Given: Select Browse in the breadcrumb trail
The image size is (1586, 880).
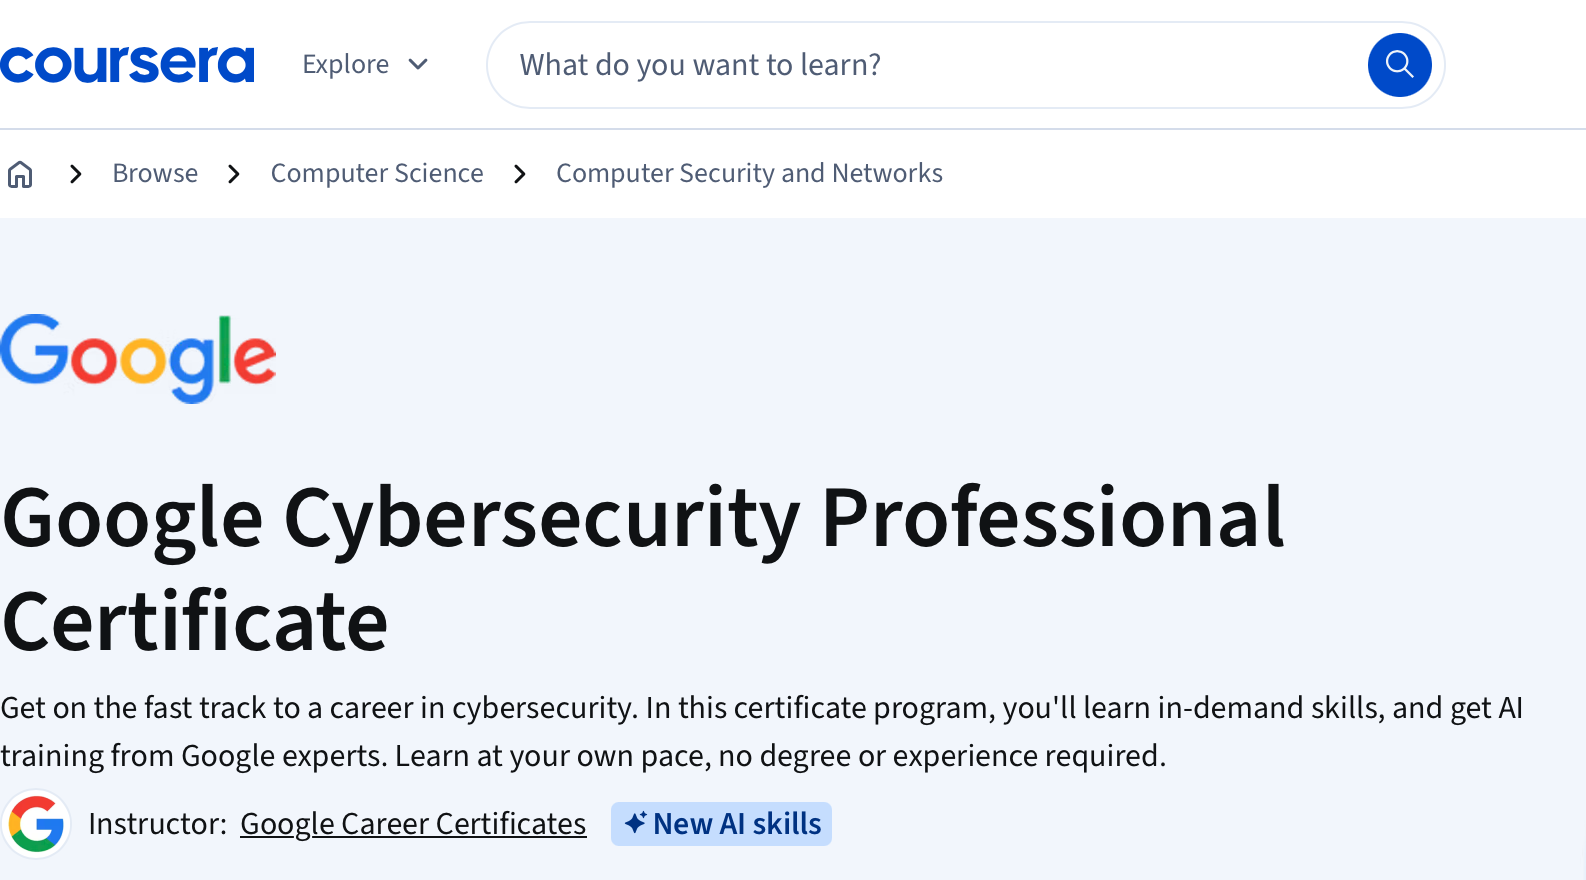Looking at the screenshot, I should [155, 173].
